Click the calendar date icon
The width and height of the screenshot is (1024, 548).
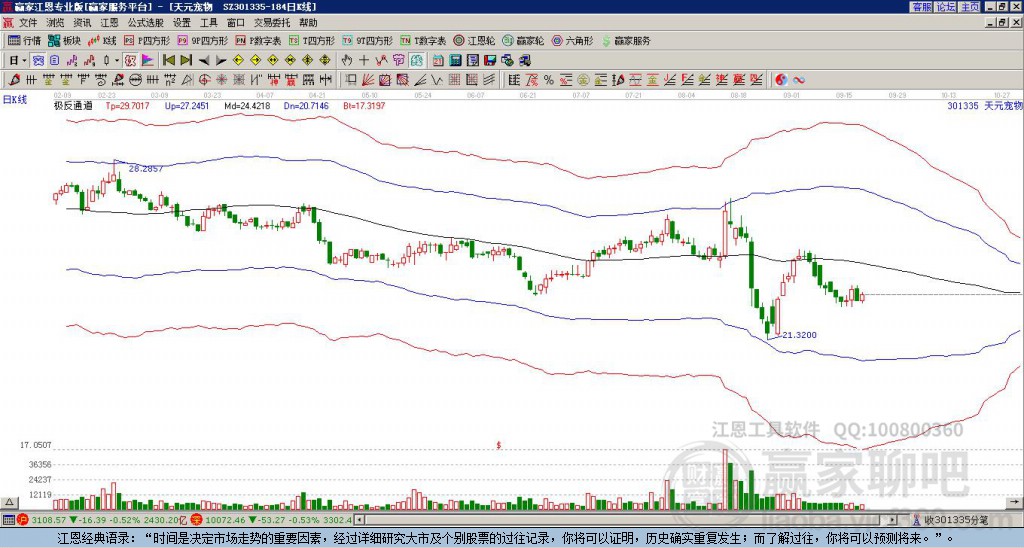(438, 61)
